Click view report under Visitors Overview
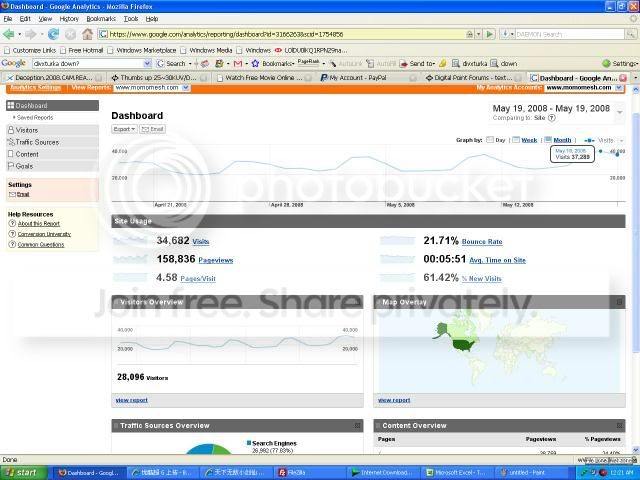The width and height of the screenshot is (640, 480). (132, 400)
